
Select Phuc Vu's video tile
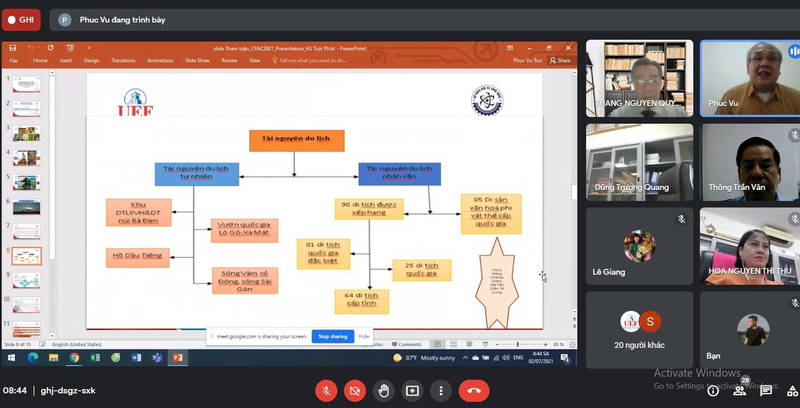pyautogui.click(x=748, y=78)
